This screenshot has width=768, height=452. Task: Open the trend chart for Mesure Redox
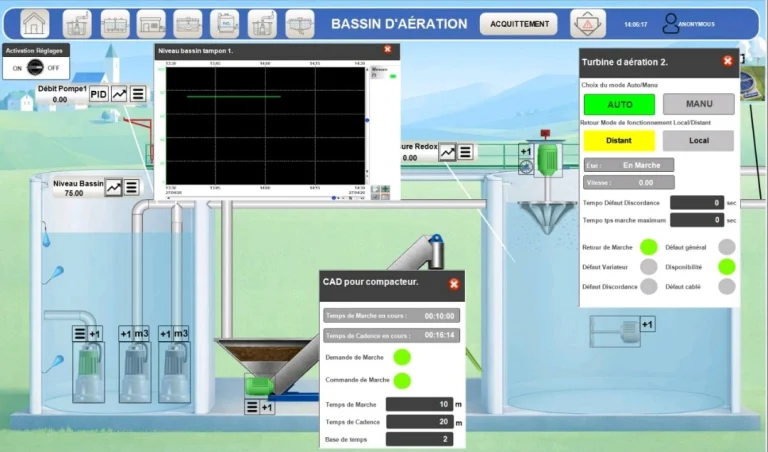447,152
